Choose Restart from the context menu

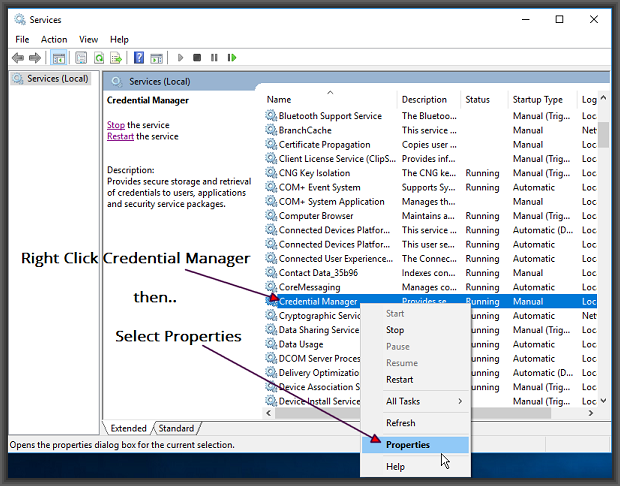[x=400, y=379]
